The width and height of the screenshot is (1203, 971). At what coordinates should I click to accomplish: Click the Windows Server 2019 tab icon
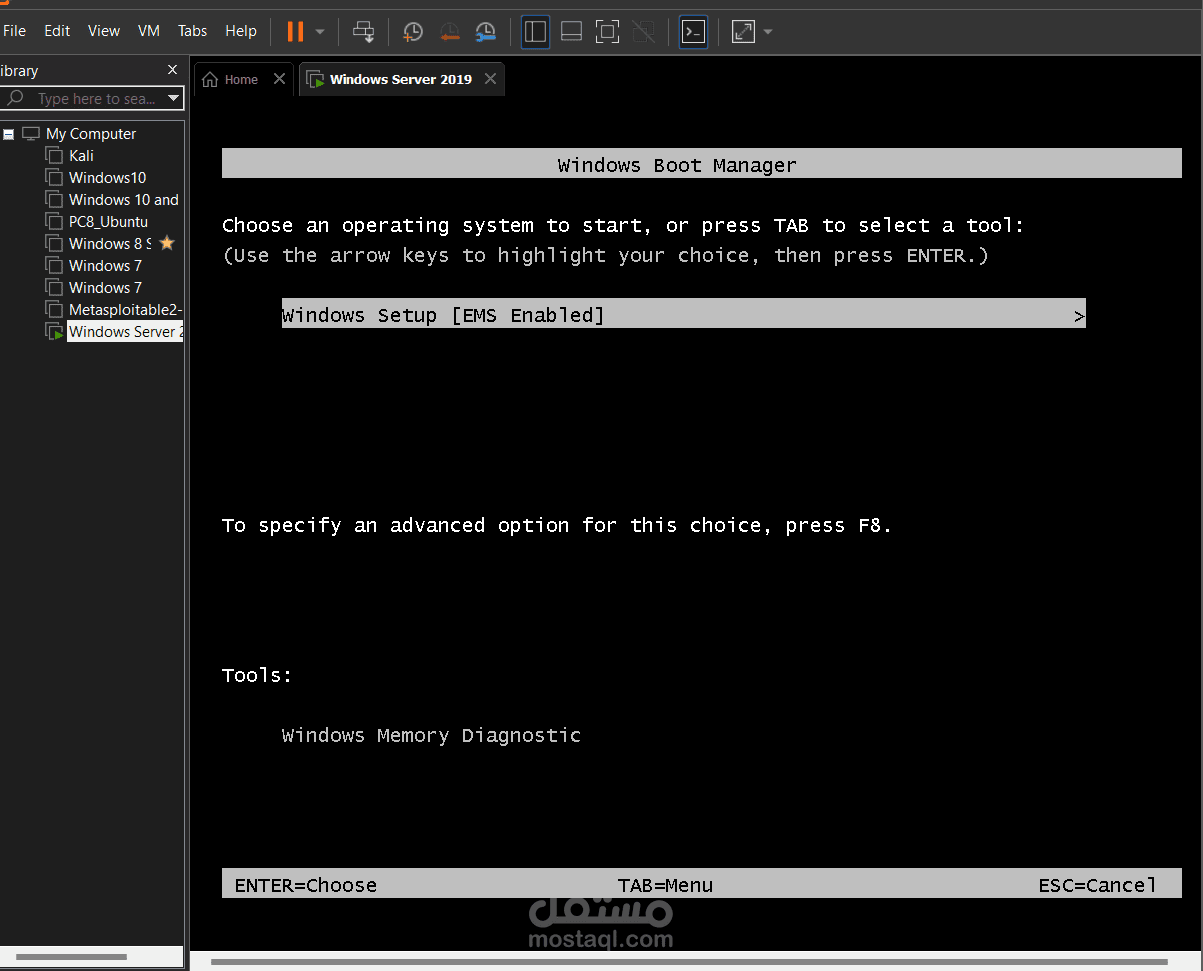pos(316,79)
